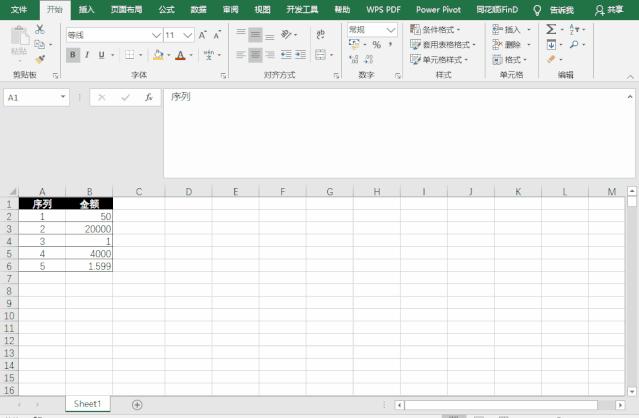Increase font size with large A
639x418 pixels.
tap(203, 35)
